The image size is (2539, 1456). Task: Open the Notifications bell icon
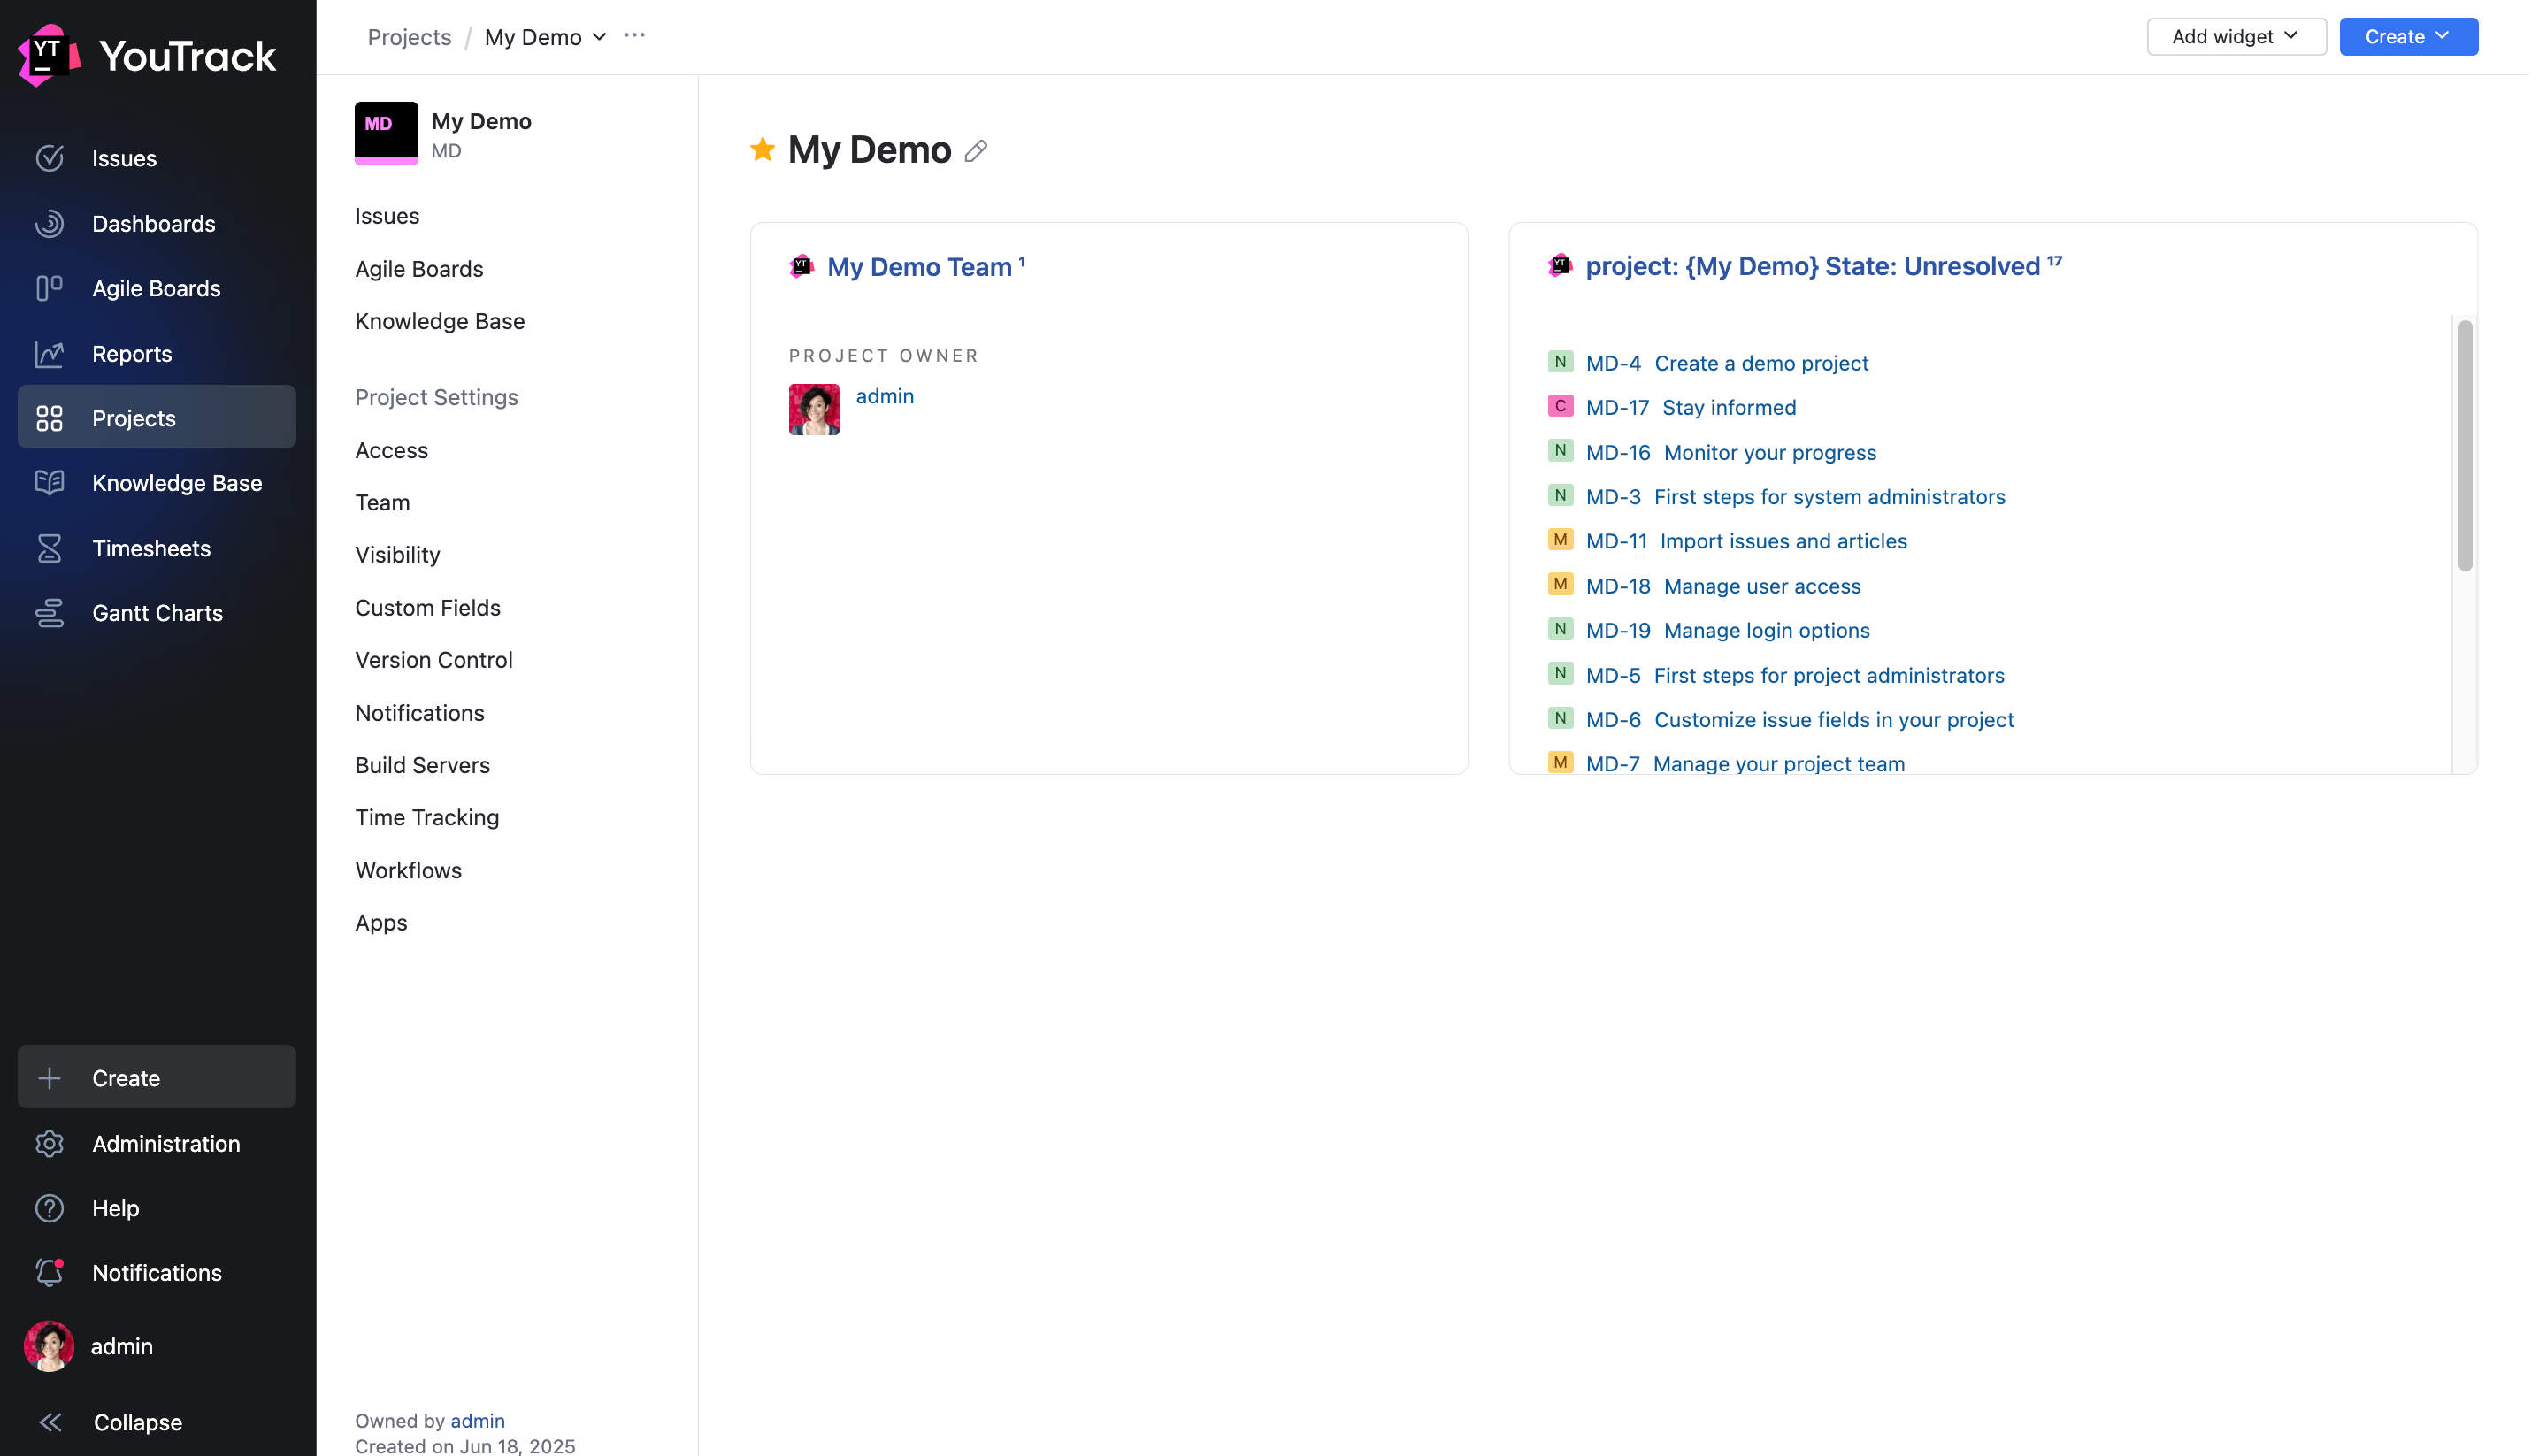click(x=49, y=1272)
